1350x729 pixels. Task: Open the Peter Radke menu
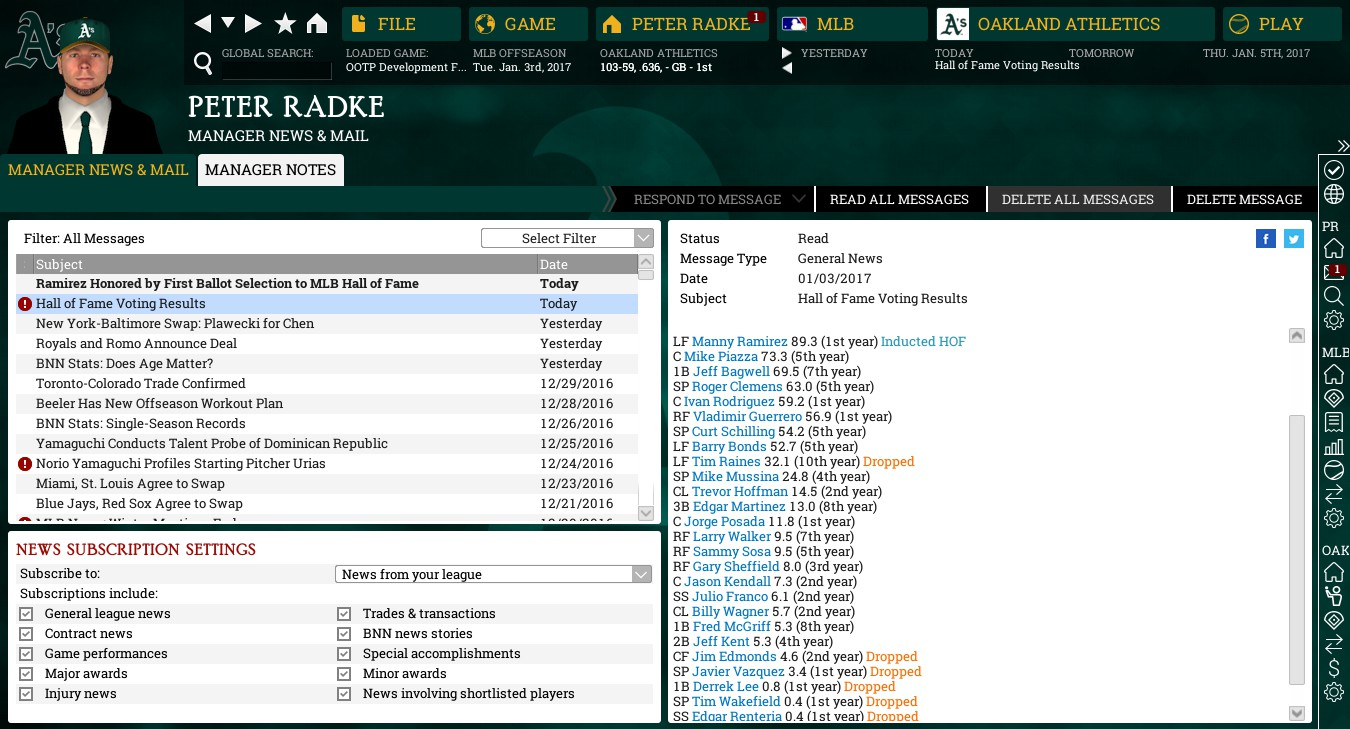[682, 24]
